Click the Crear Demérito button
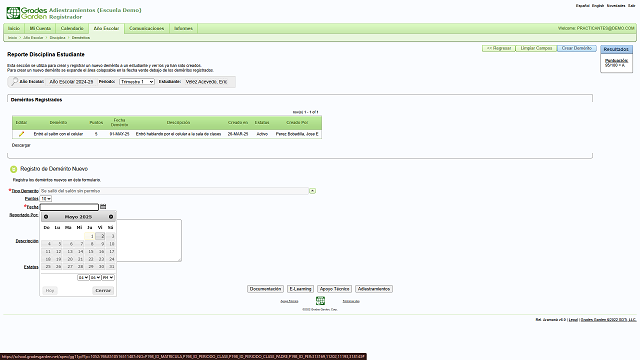This screenshot has height=360, width=640. (x=577, y=48)
